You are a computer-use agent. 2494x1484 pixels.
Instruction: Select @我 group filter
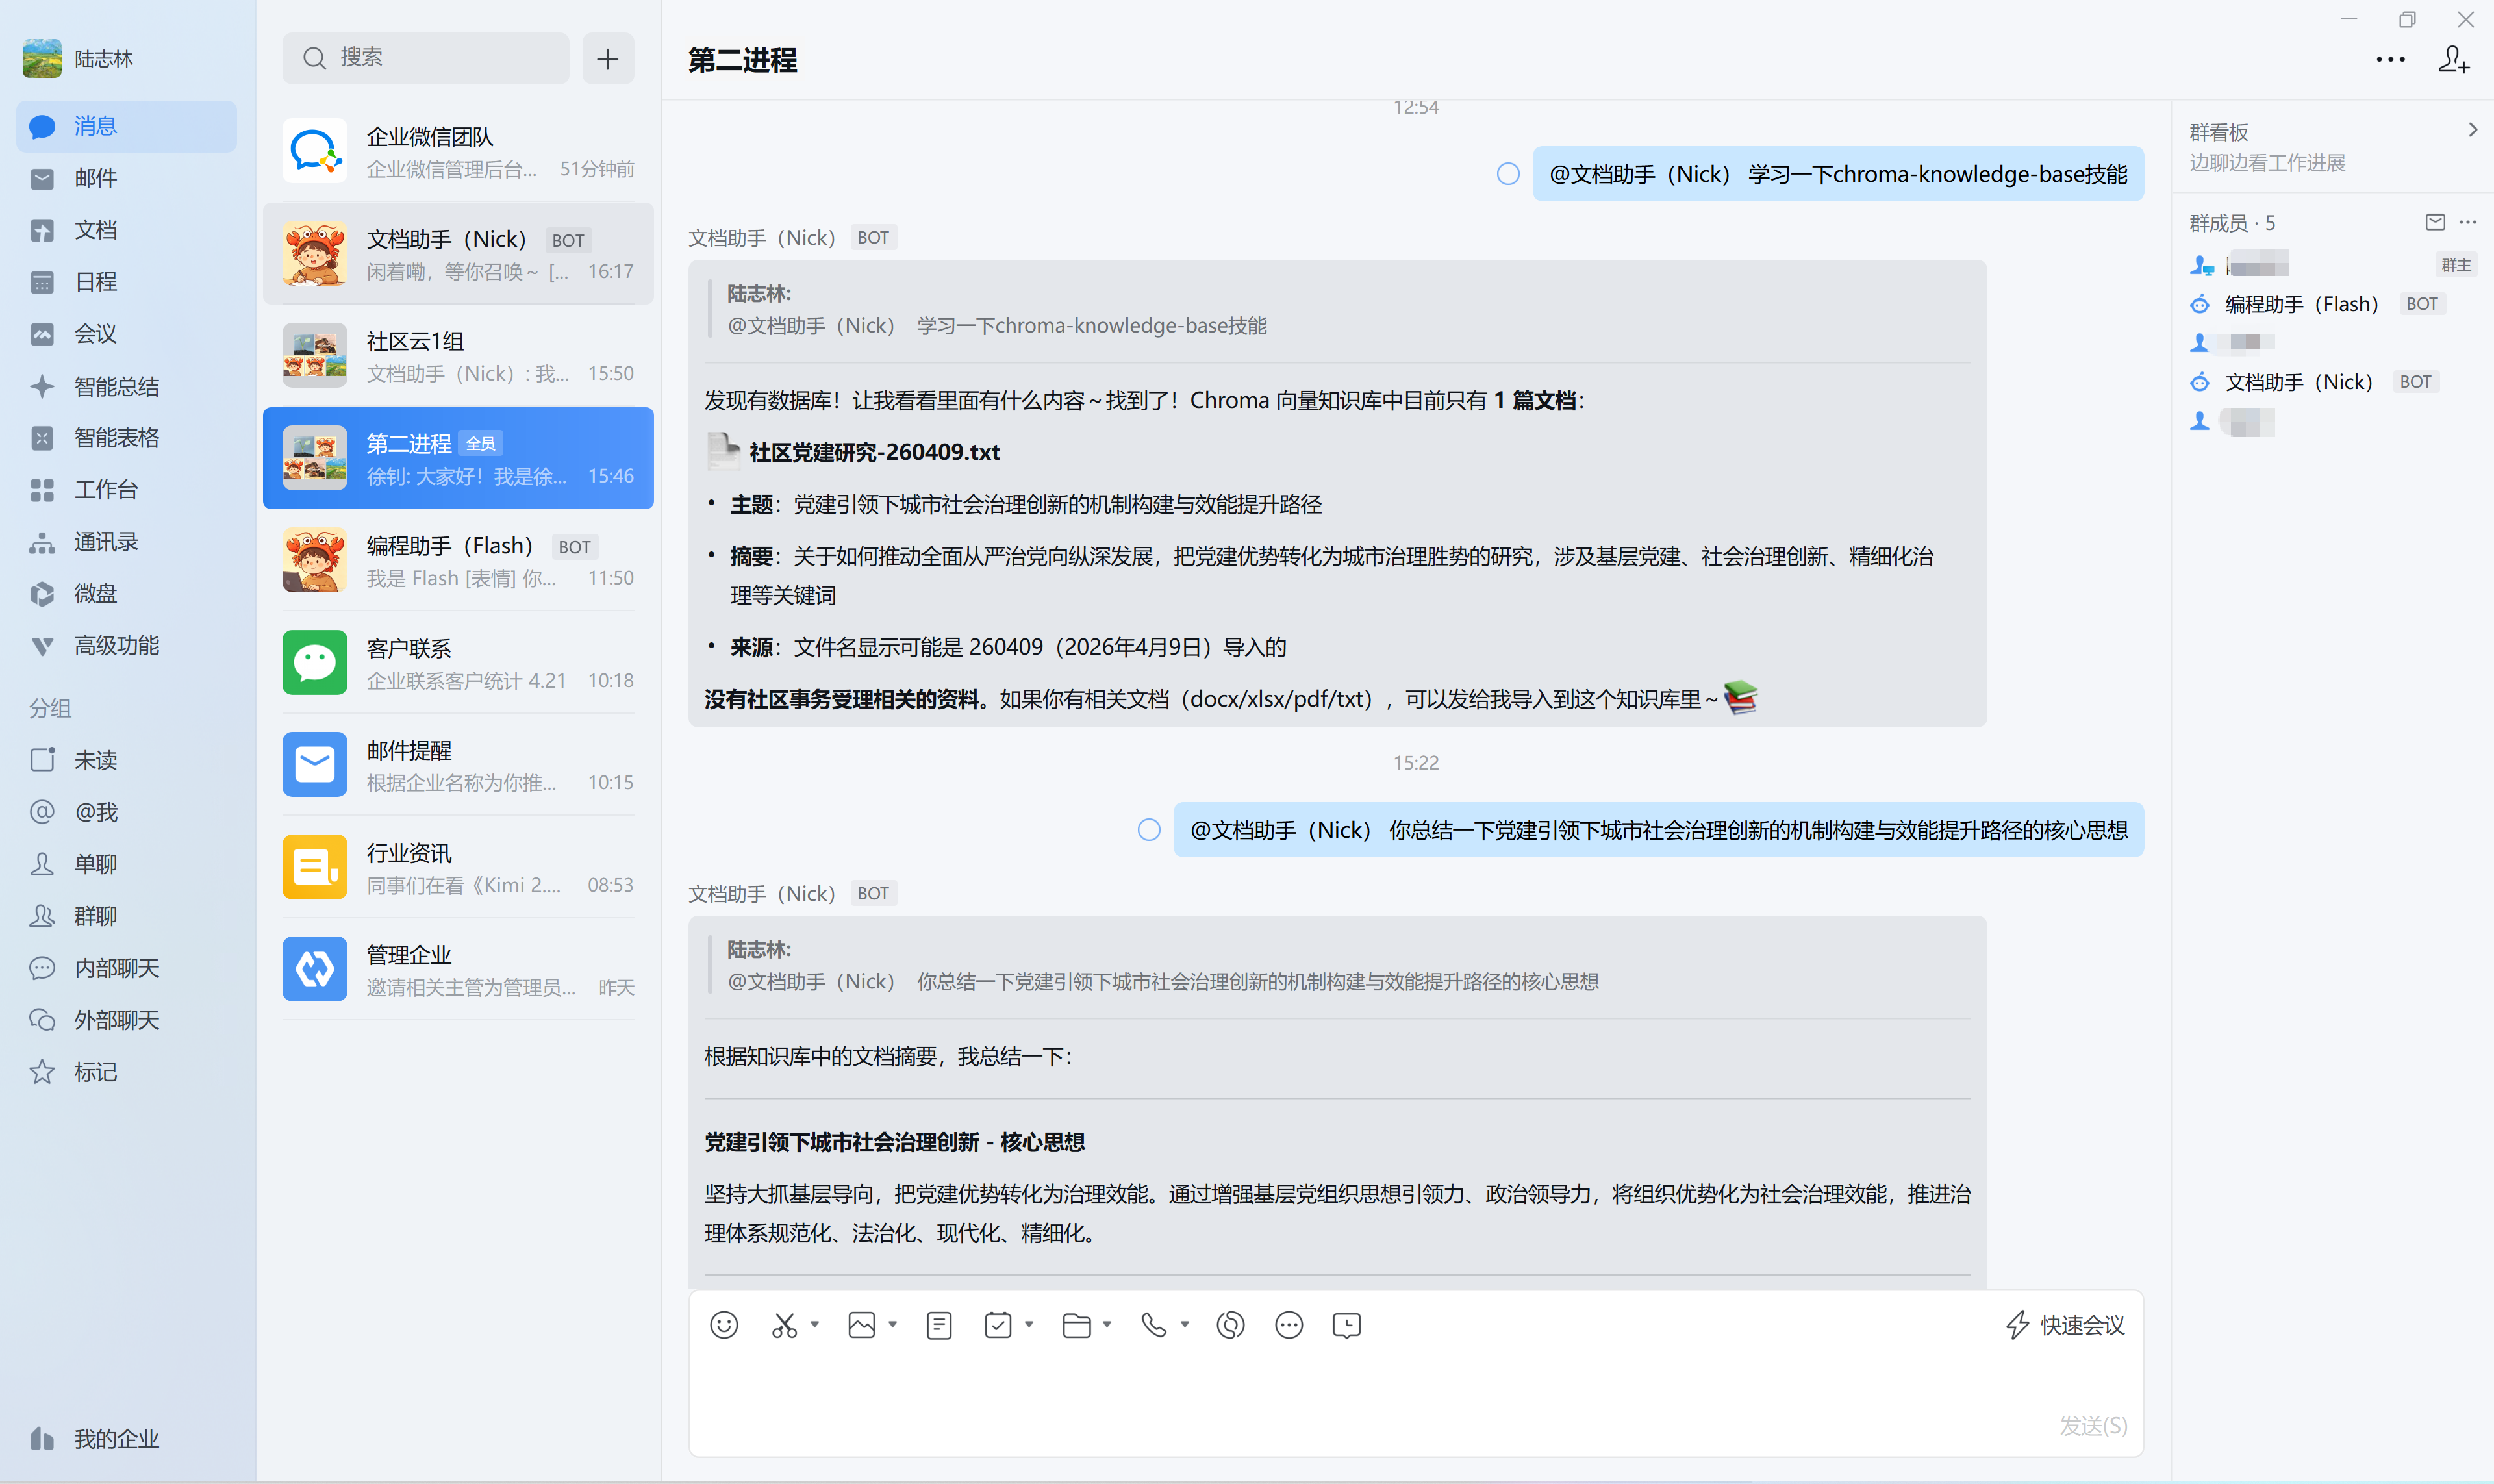tap(126, 812)
